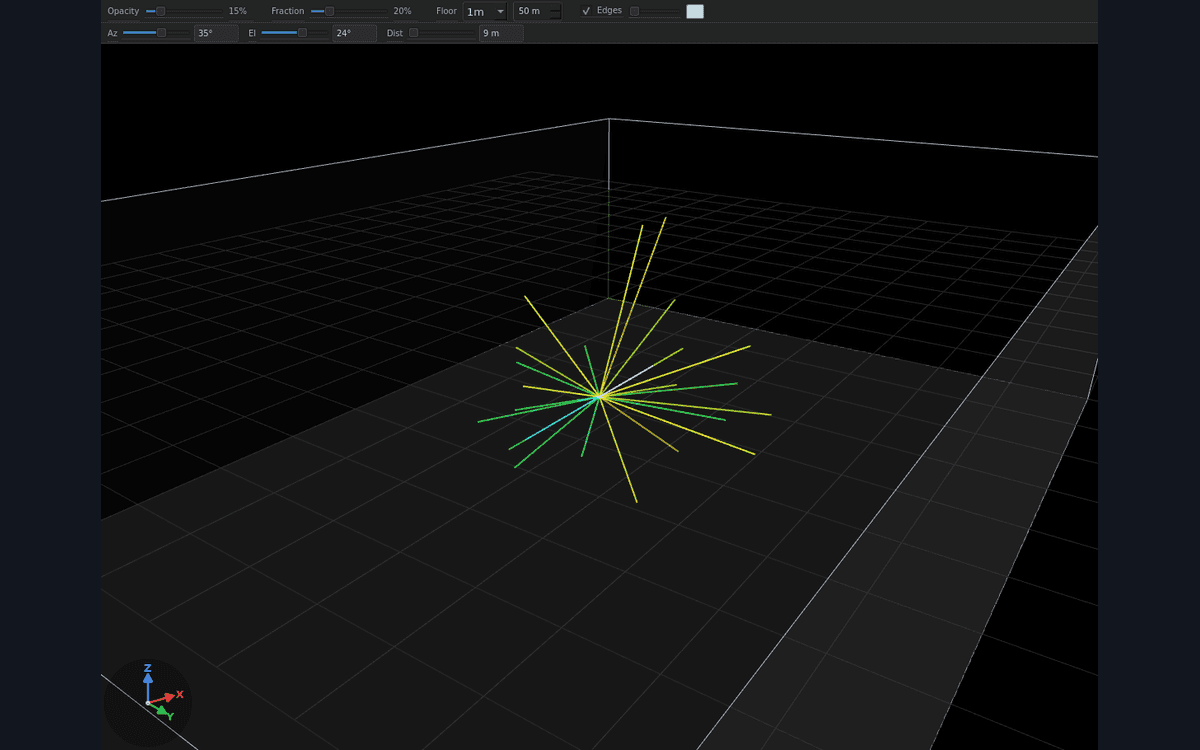Click the azimuth 35° value field
1200x750 pixels.
point(216,33)
